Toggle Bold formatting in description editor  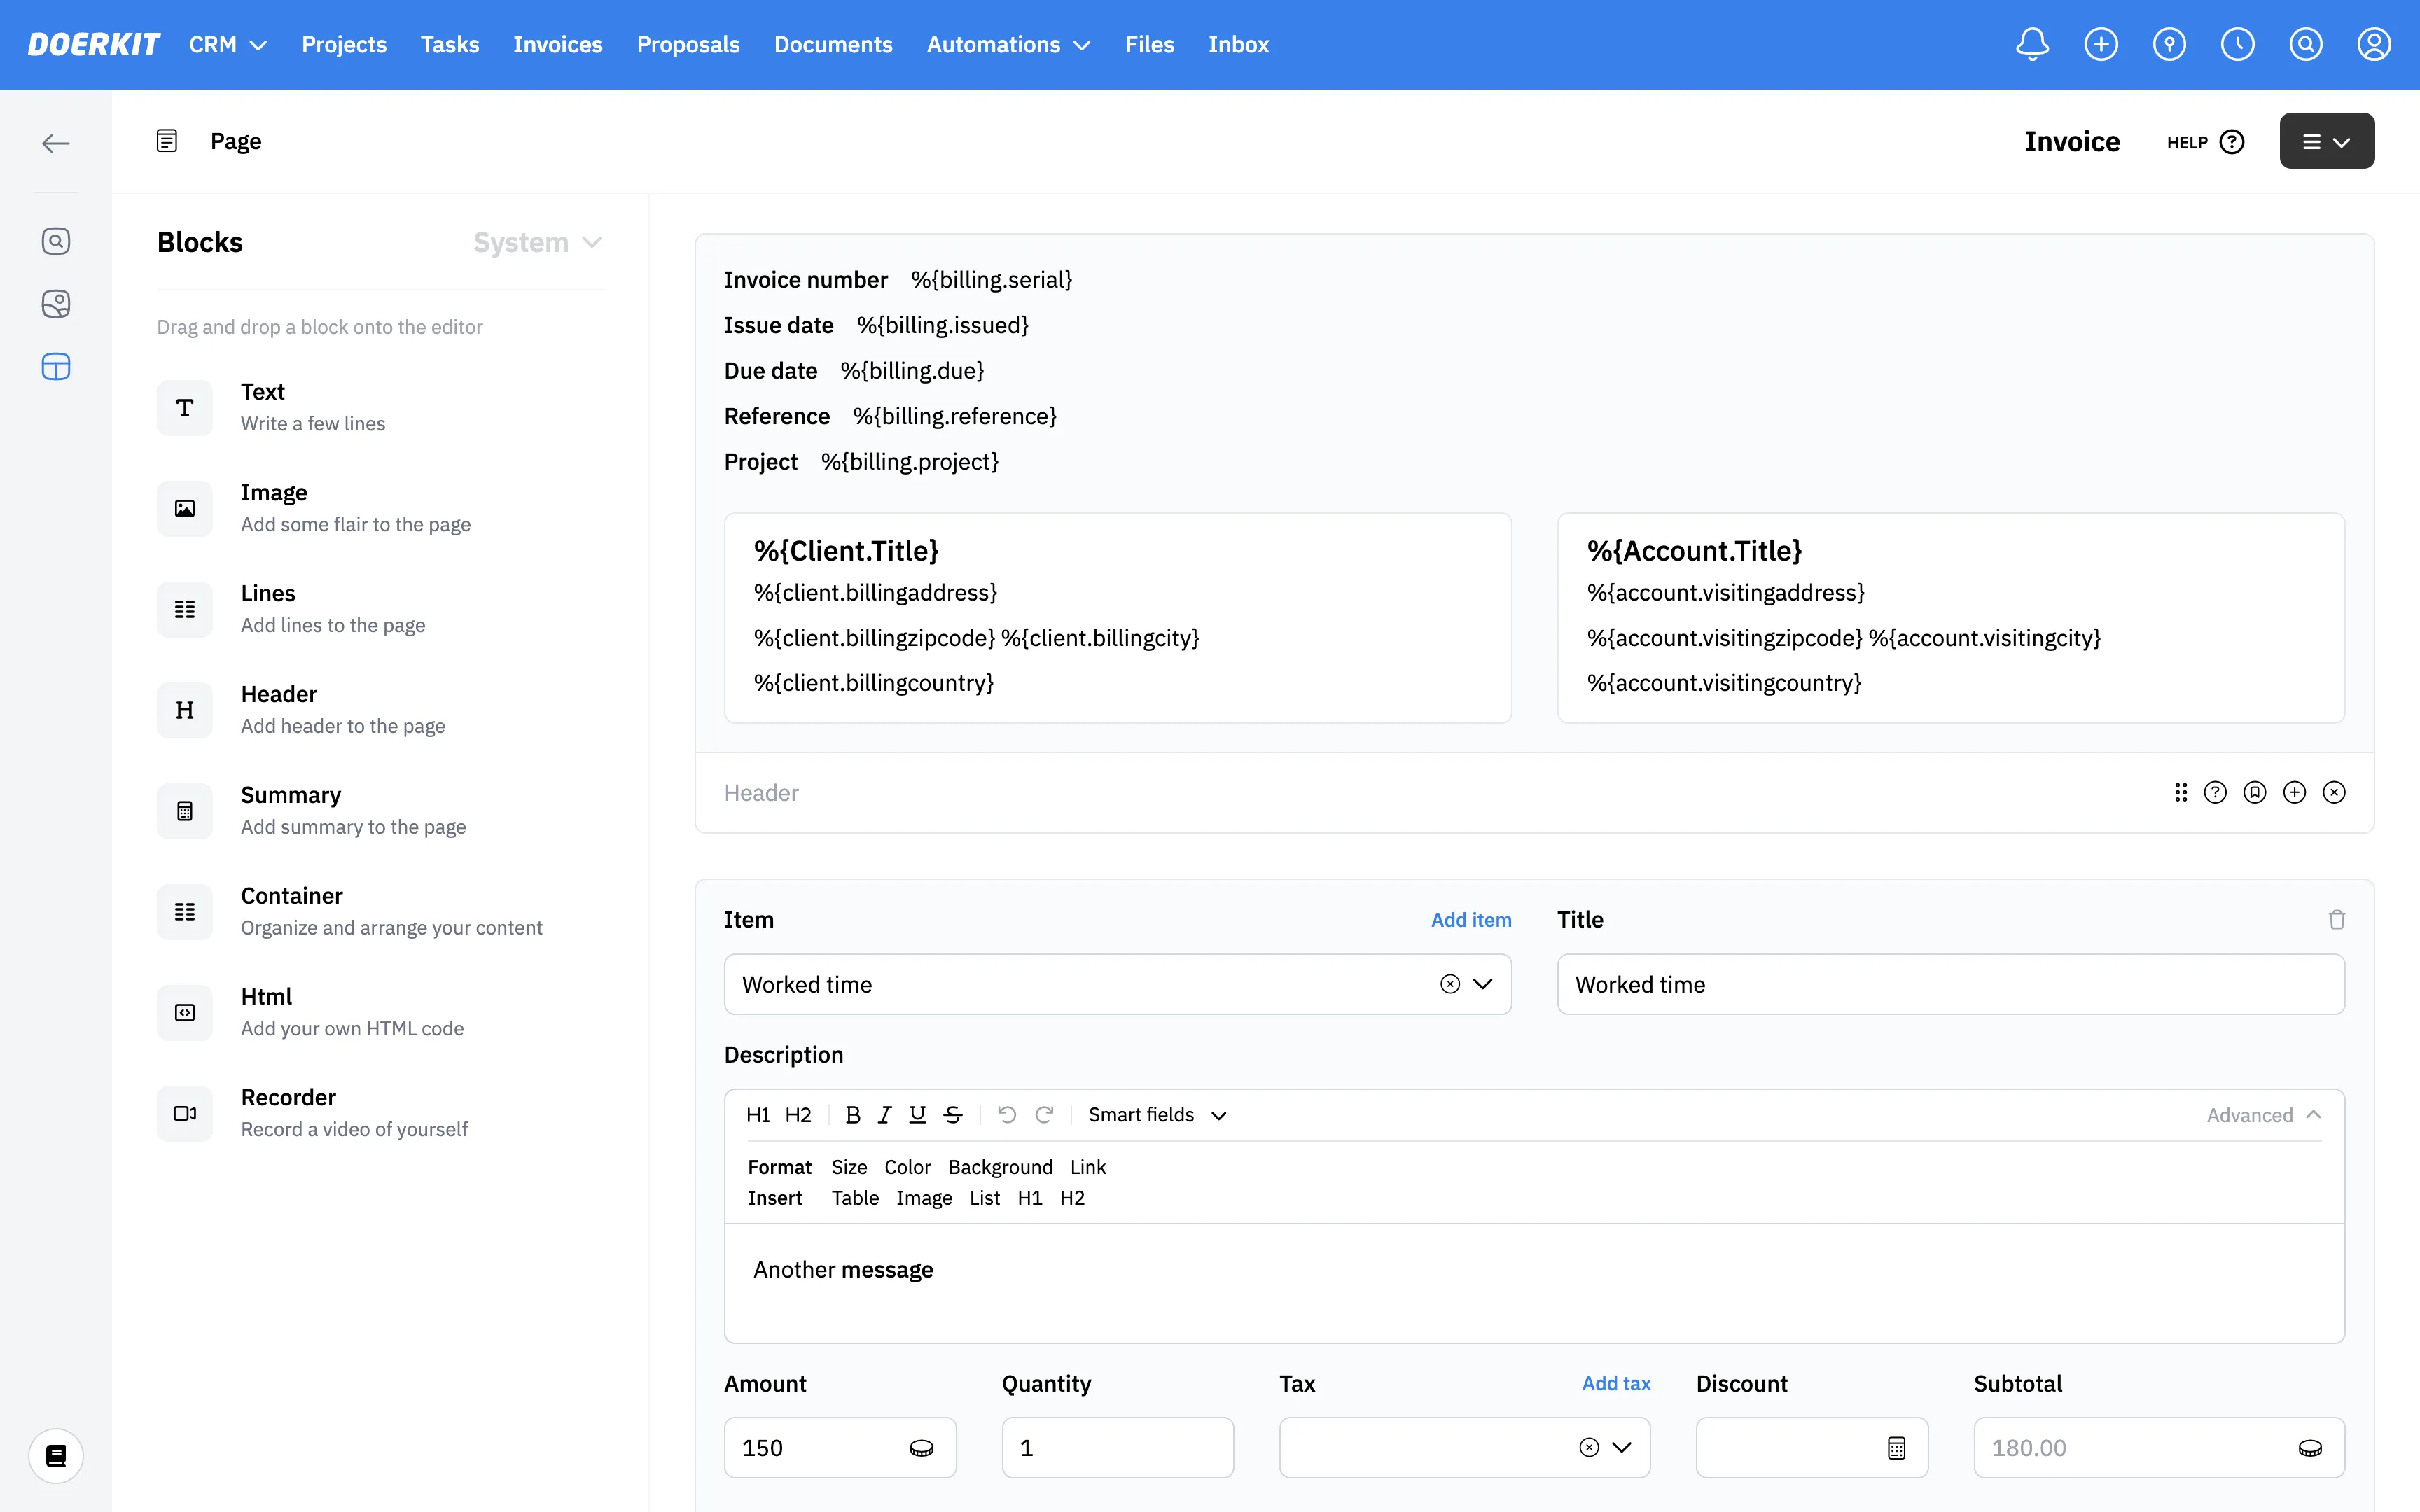pos(852,1114)
